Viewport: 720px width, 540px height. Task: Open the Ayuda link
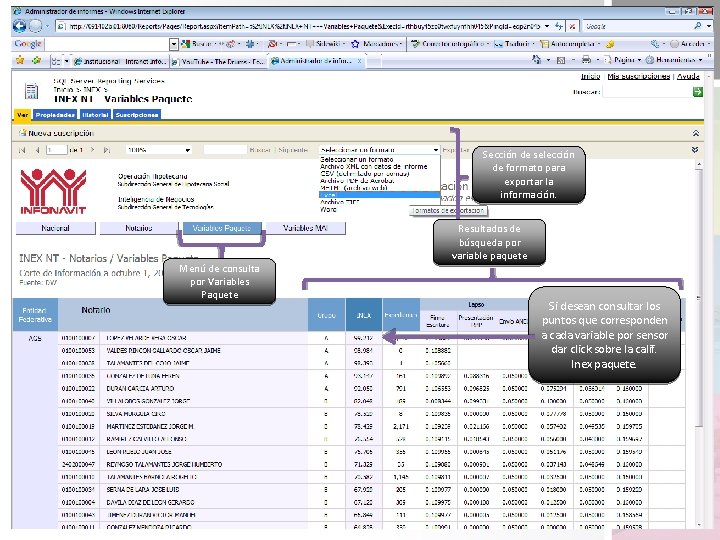click(688, 76)
